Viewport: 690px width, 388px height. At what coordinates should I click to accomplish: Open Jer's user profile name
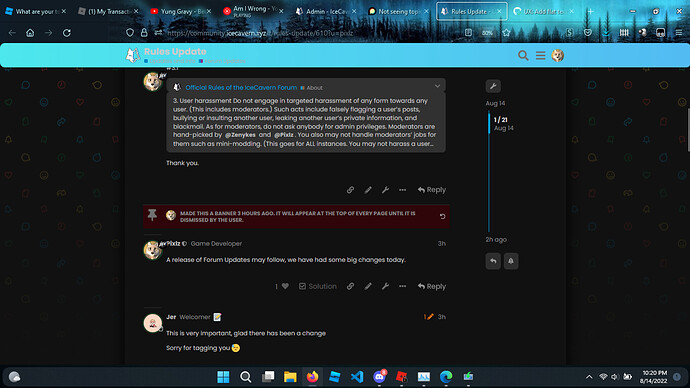(171, 317)
